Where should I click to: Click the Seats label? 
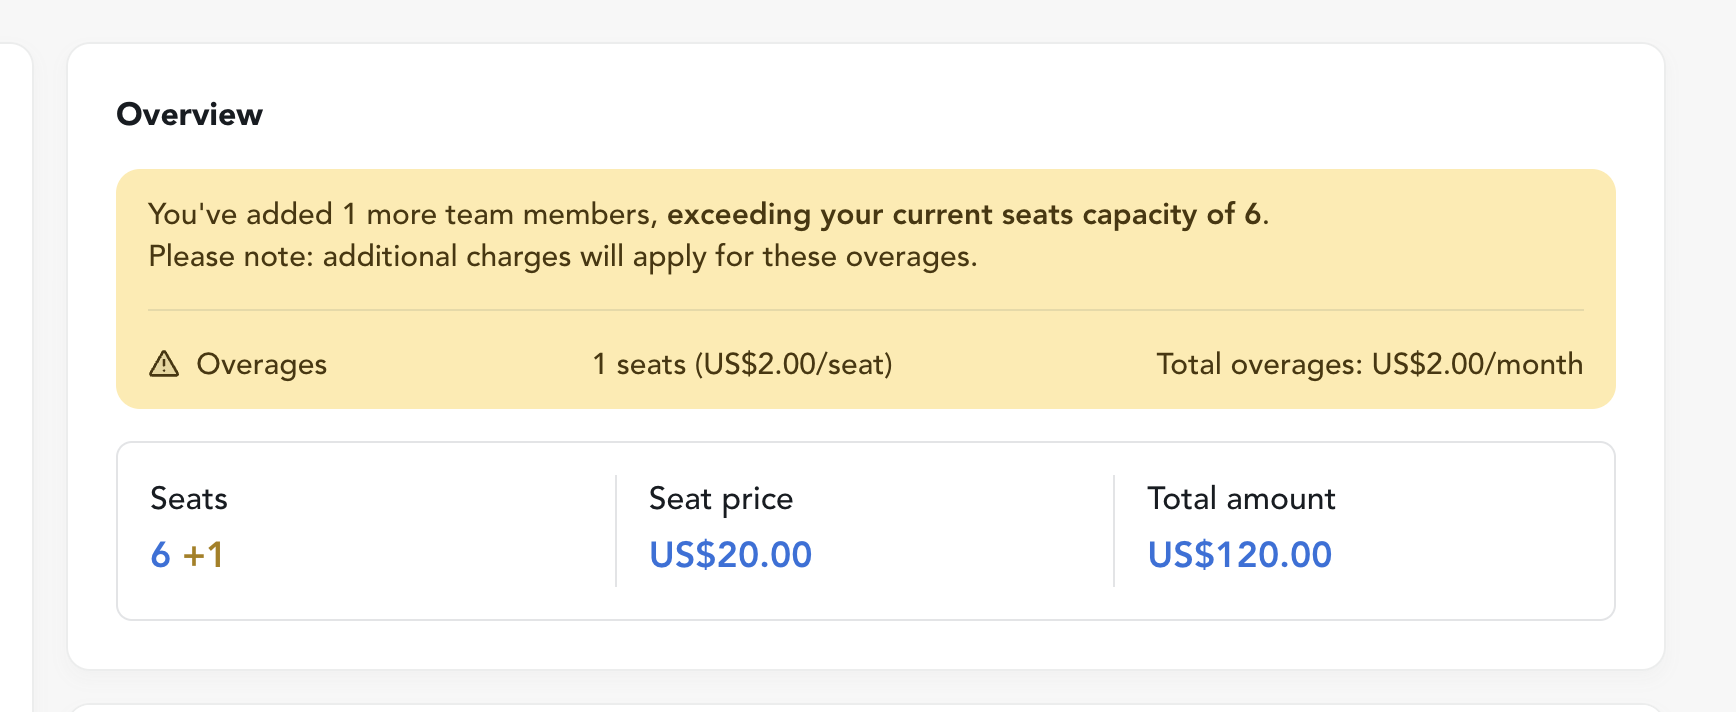[x=189, y=498]
